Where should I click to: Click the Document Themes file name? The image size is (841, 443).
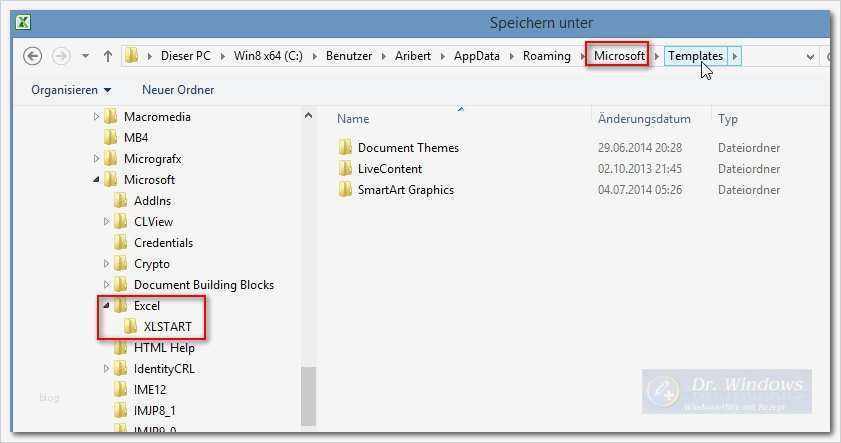coord(408,147)
